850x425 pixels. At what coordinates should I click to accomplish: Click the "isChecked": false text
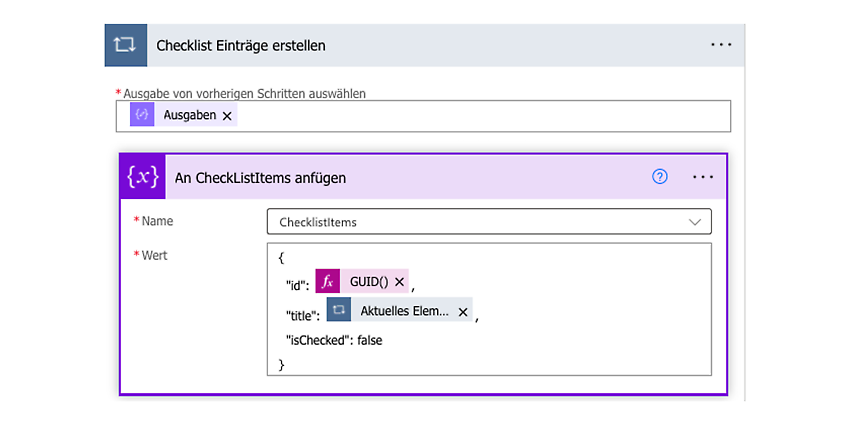[x=334, y=340]
